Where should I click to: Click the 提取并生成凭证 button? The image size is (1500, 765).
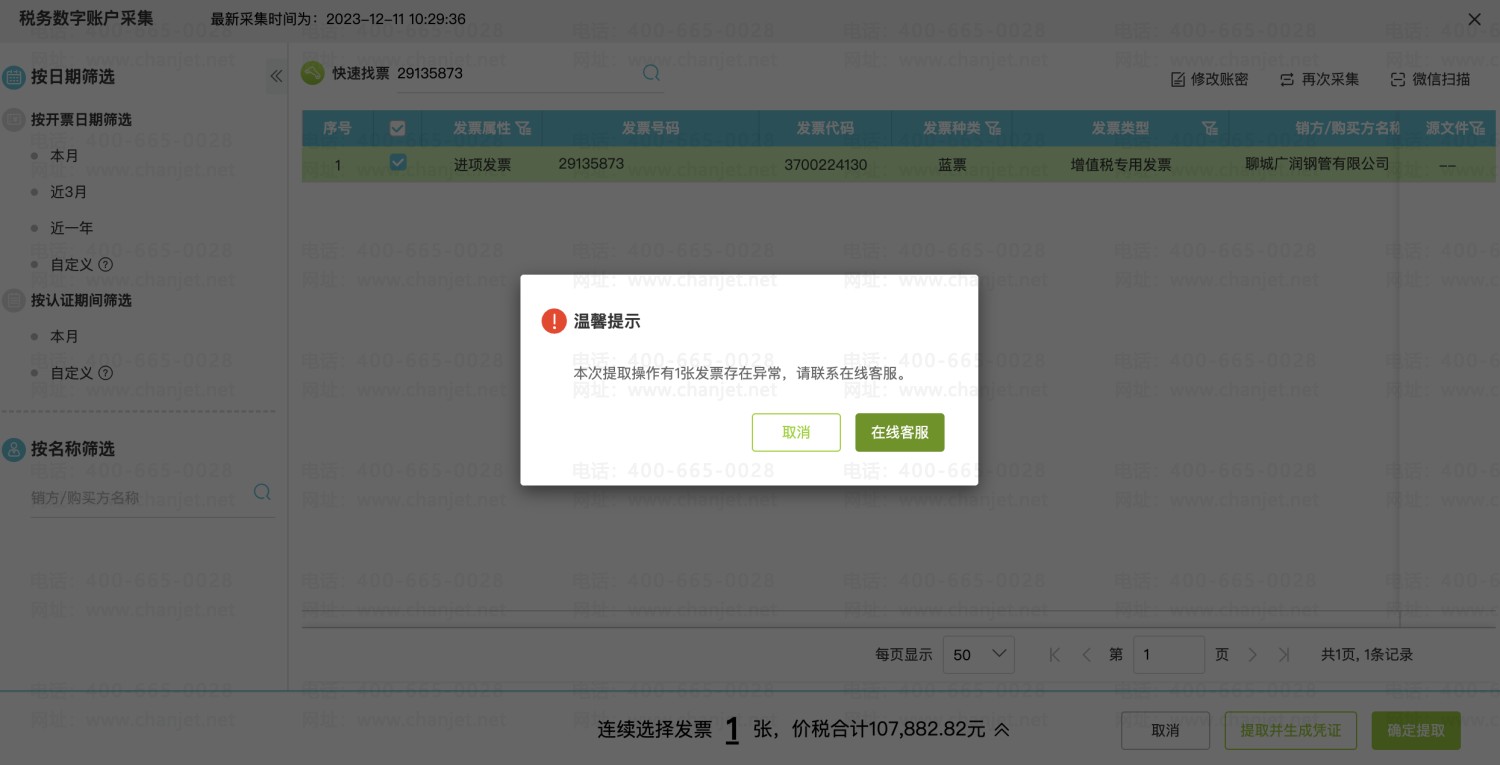(x=1290, y=730)
